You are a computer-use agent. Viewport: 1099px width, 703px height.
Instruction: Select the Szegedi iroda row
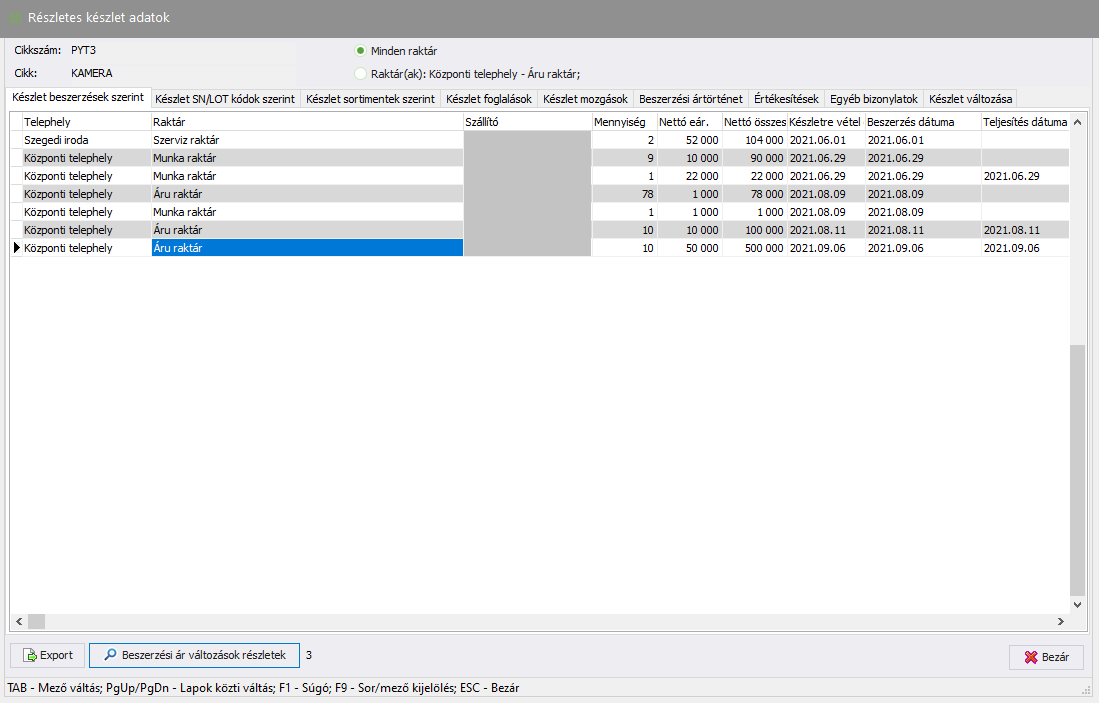[85, 140]
